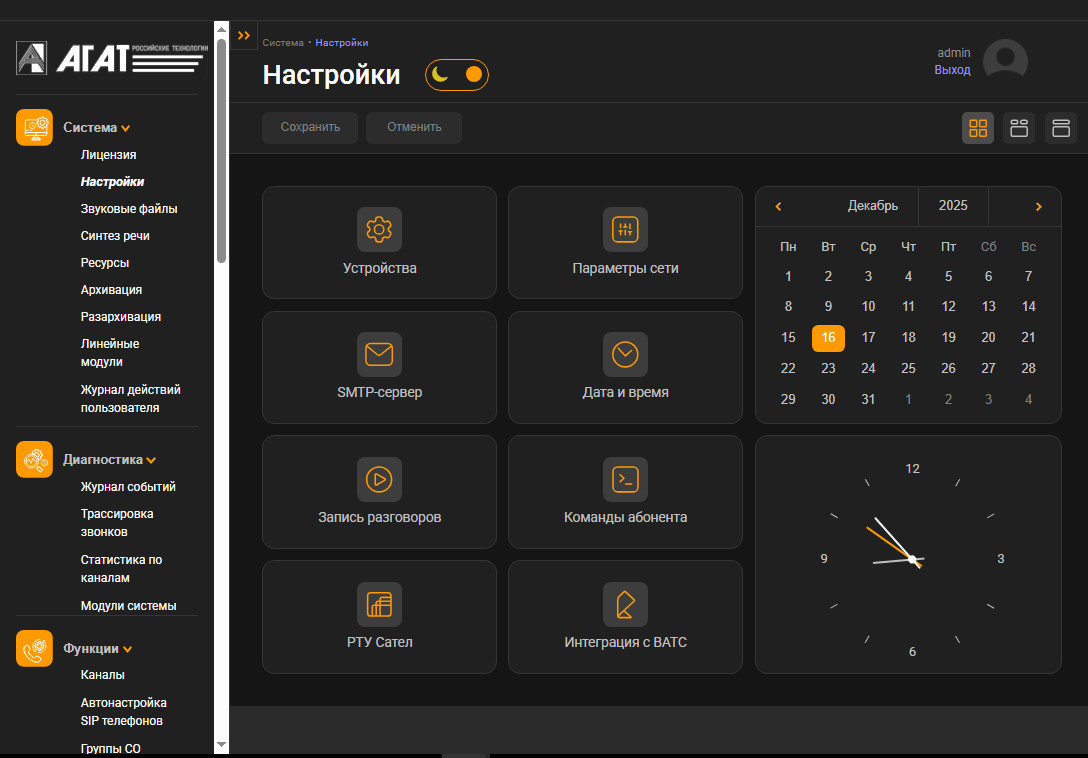Collapse sidebar with double-arrow icon
The image size is (1088, 758).
tap(244, 35)
